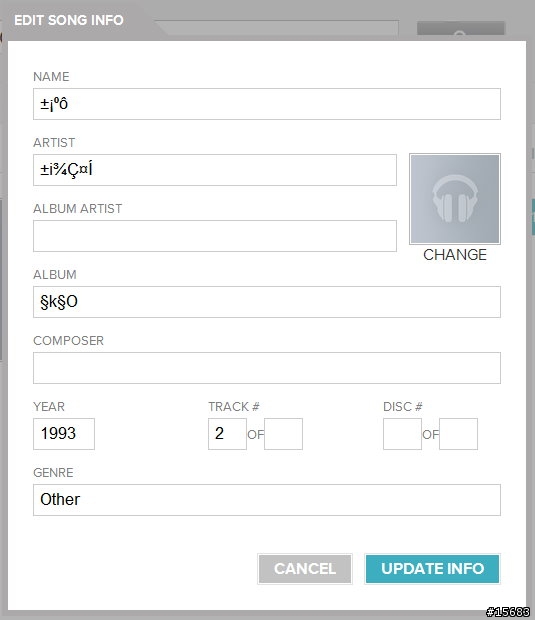Click the headphones album art placeholder

(x=455, y=199)
